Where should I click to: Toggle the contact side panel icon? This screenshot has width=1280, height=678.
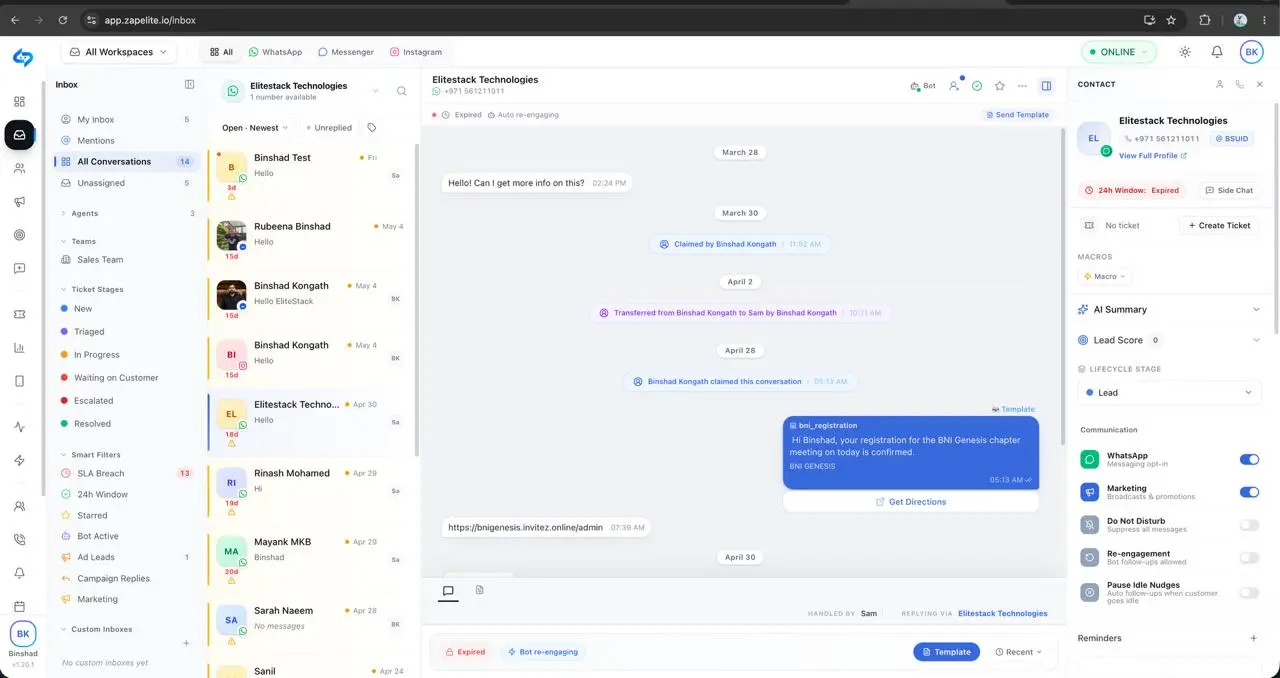tap(1046, 86)
